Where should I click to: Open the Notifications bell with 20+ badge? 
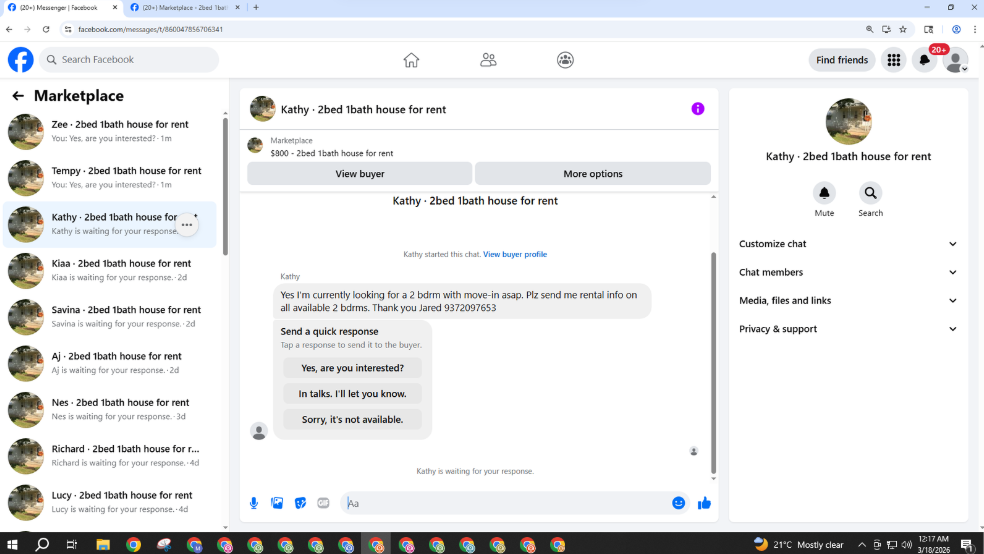(924, 60)
